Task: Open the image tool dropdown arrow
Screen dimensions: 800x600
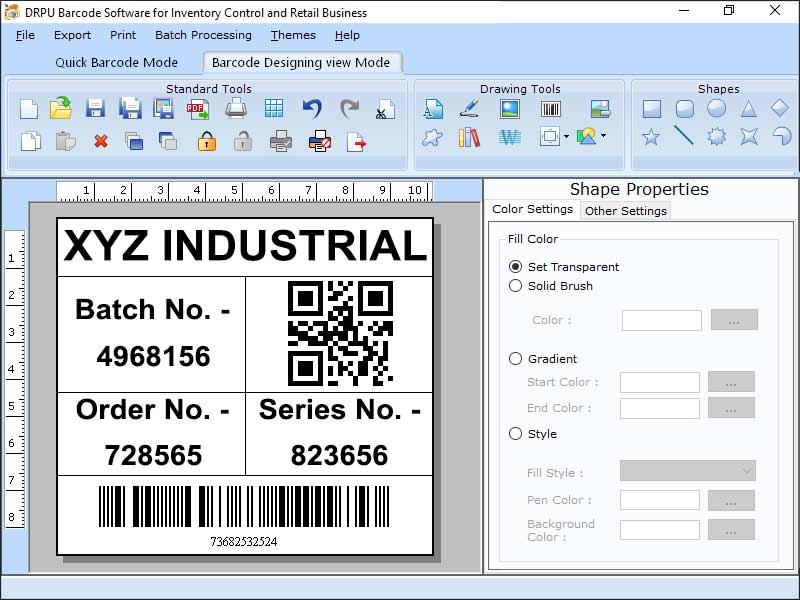Action: 603,137
